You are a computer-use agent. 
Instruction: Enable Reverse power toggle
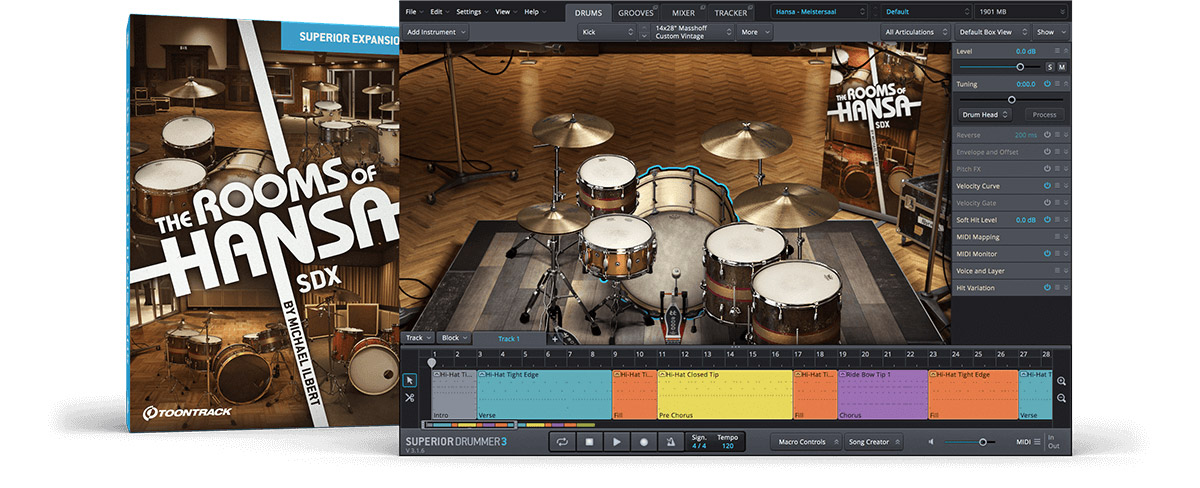(1047, 135)
